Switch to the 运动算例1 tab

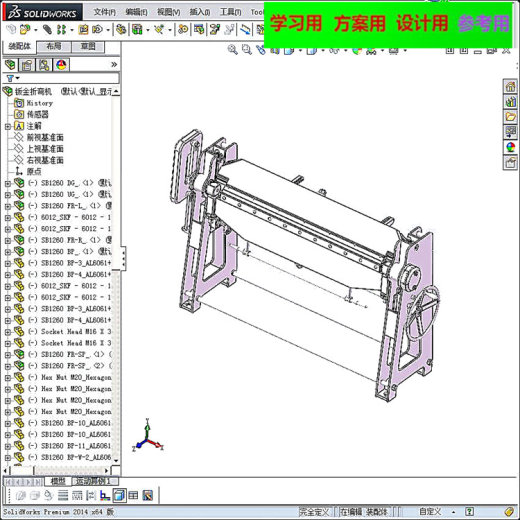95,481
